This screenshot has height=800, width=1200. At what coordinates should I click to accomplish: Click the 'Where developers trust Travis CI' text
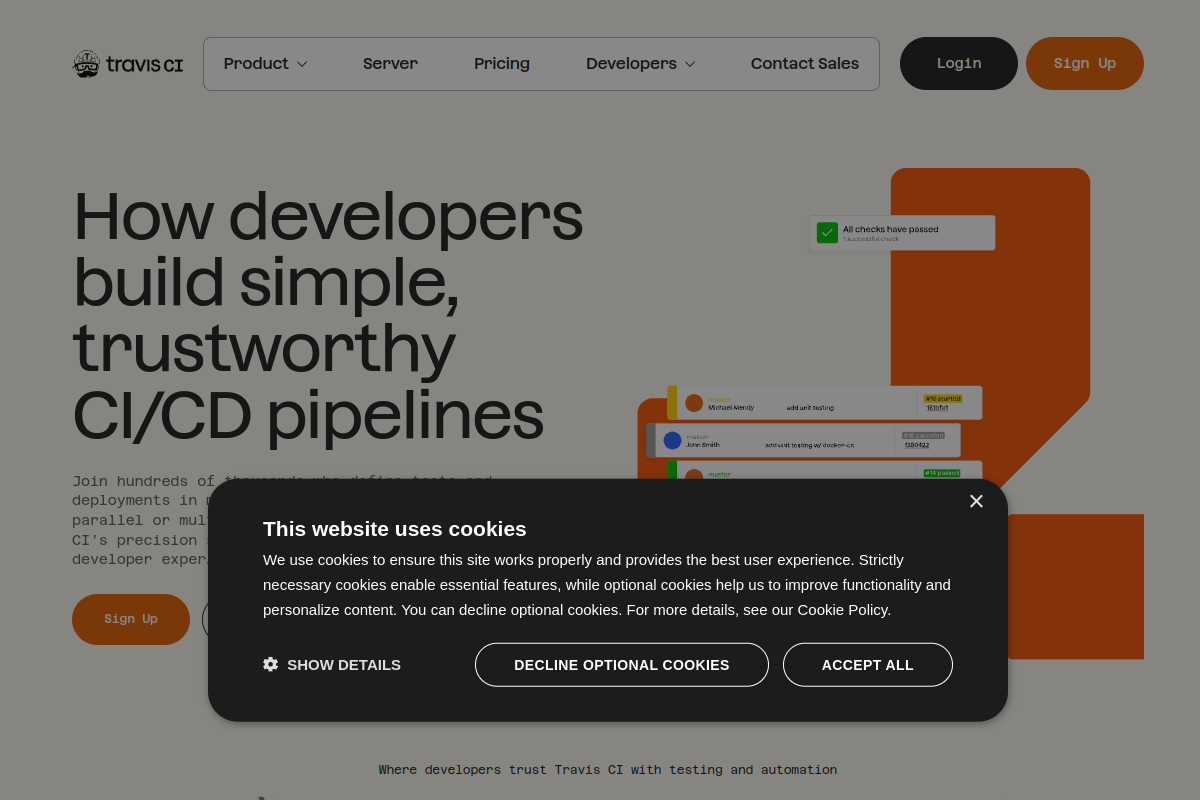tap(608, 769)
